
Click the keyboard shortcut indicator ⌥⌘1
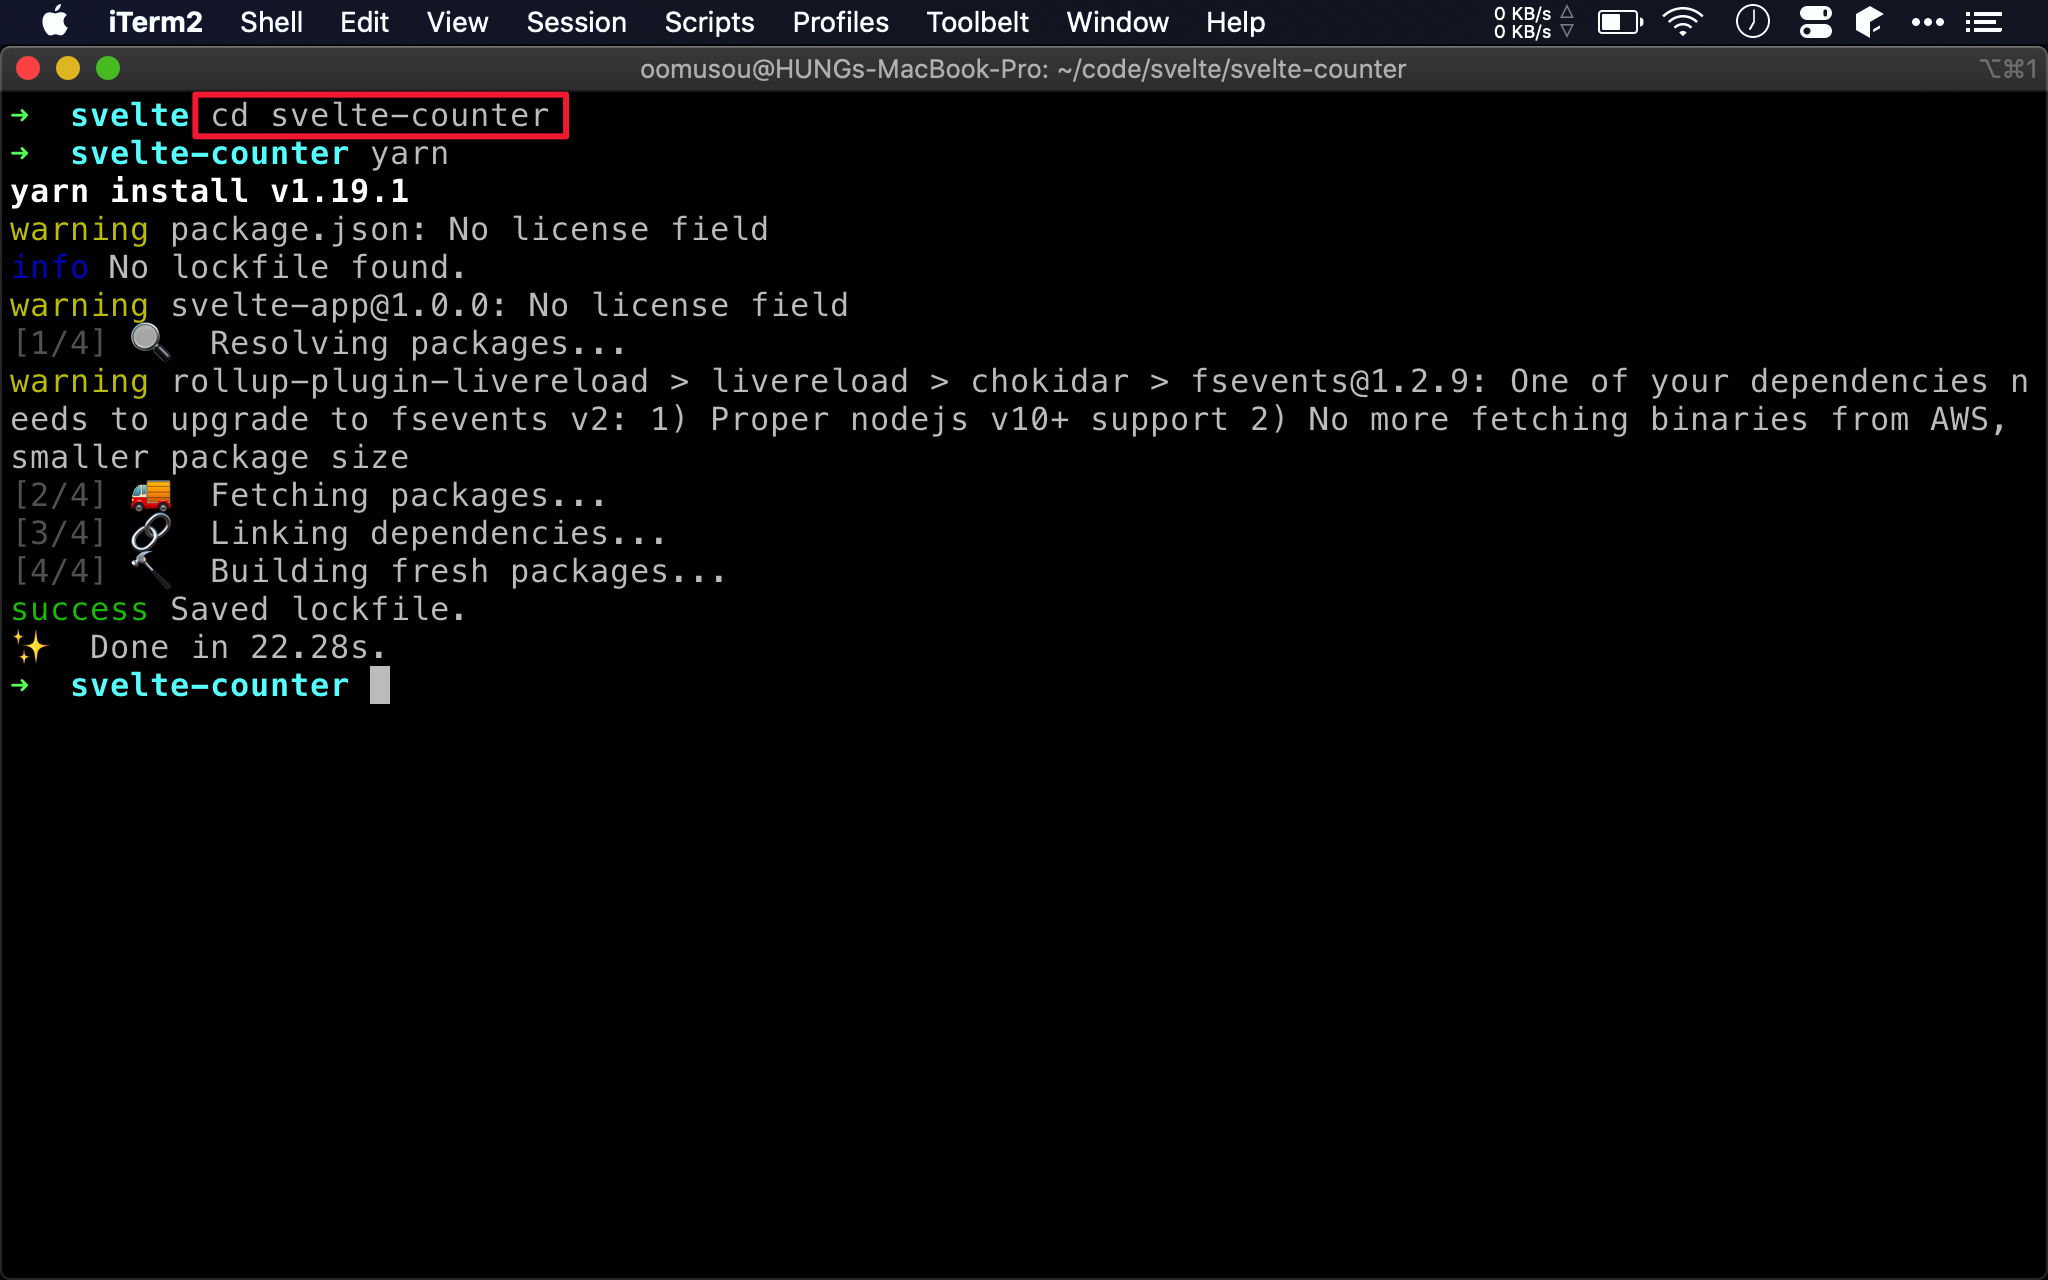coord(2008,69)
